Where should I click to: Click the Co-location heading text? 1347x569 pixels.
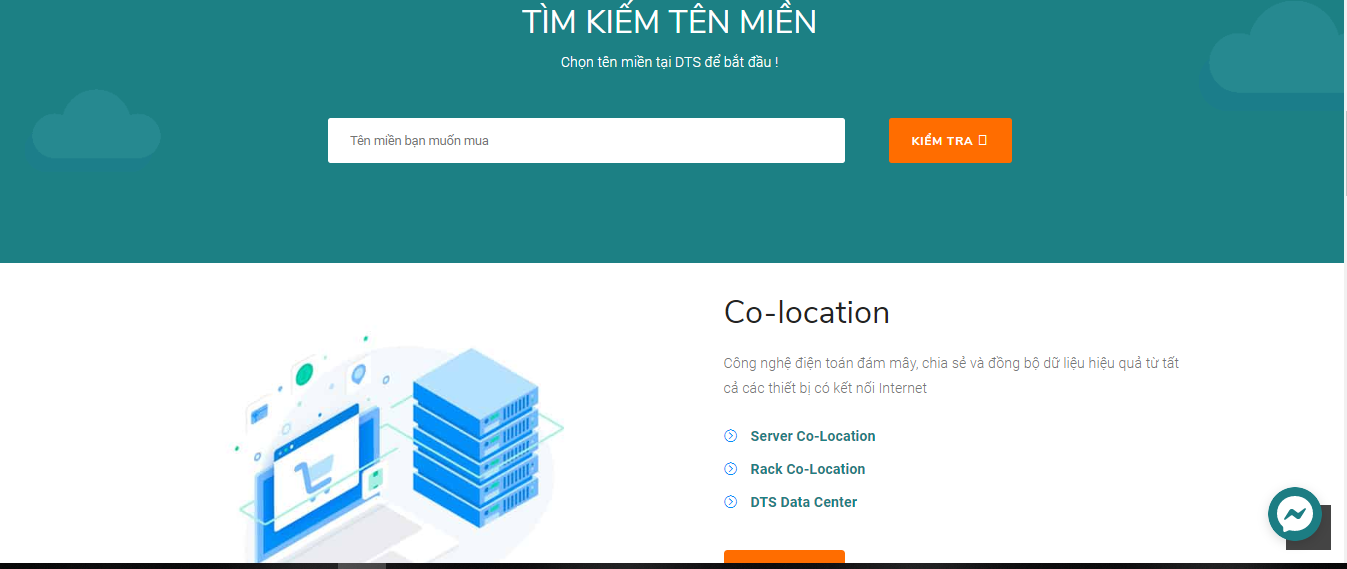pyautogui.click(x=807, y=312)
